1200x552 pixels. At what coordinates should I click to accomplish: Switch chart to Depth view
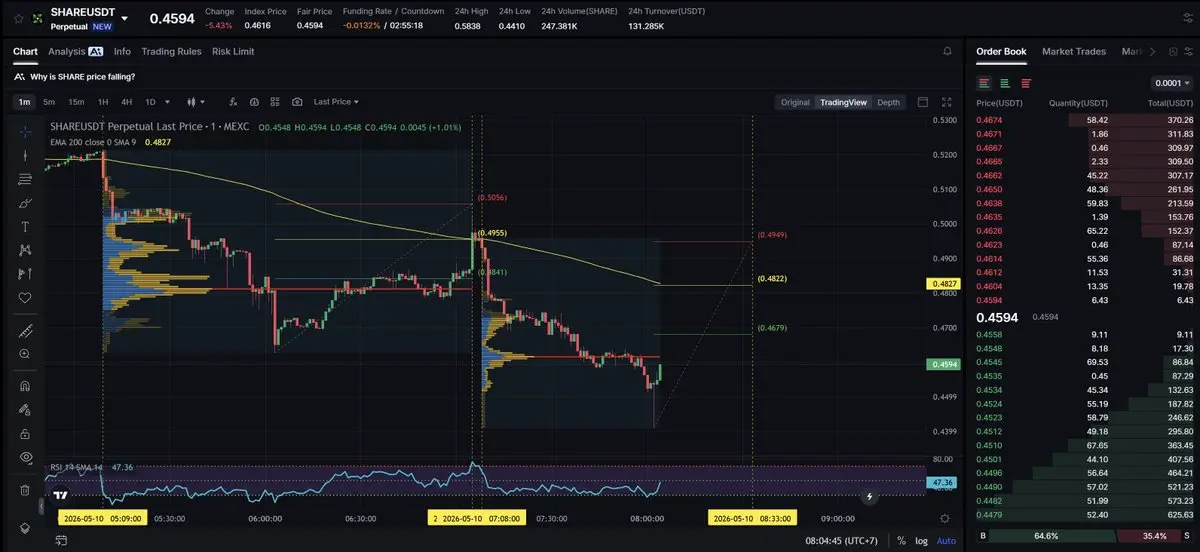[888, 102]
